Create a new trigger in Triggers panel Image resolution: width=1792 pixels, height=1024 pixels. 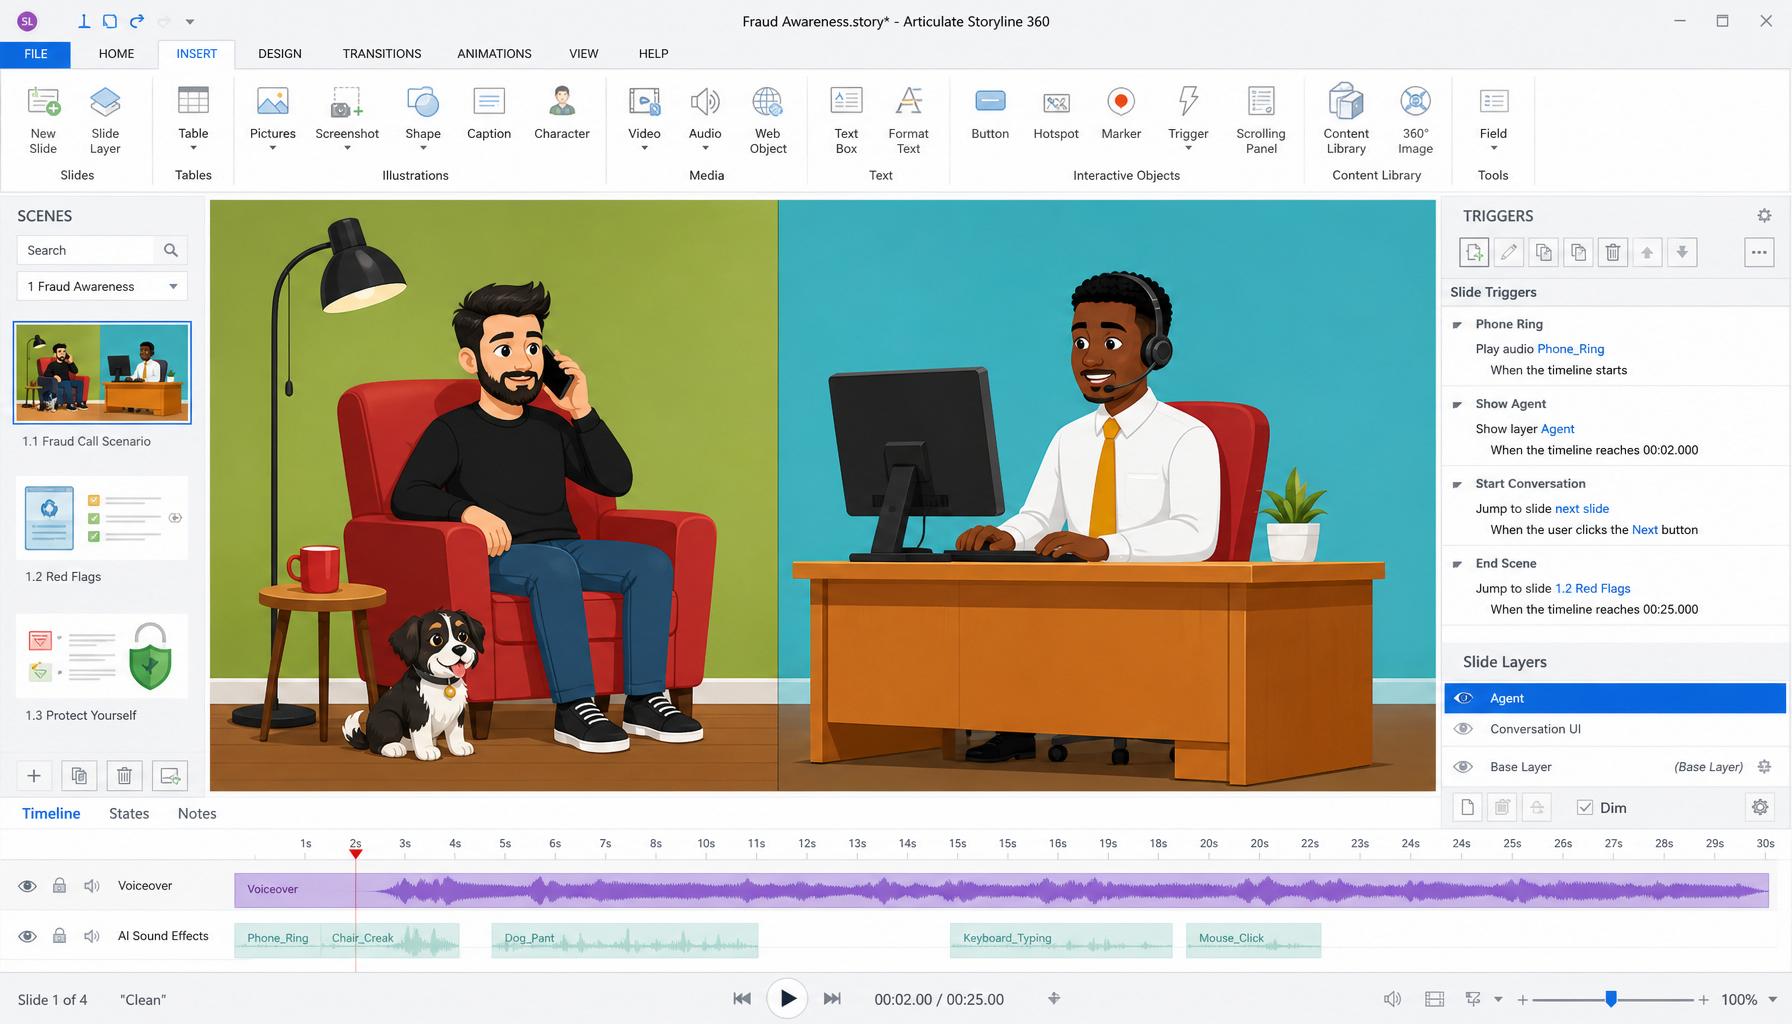coord(1474,253)
